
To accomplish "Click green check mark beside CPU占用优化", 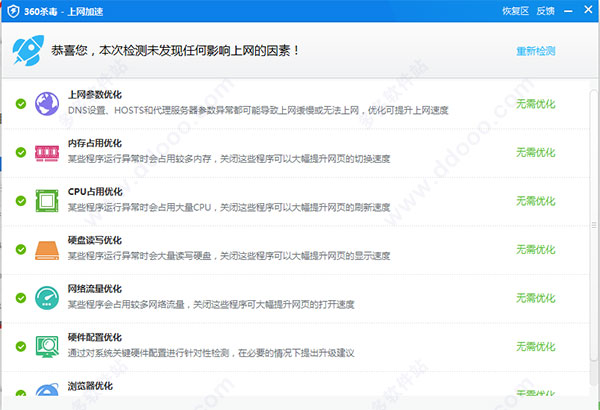I will click(x=21, y=201).
